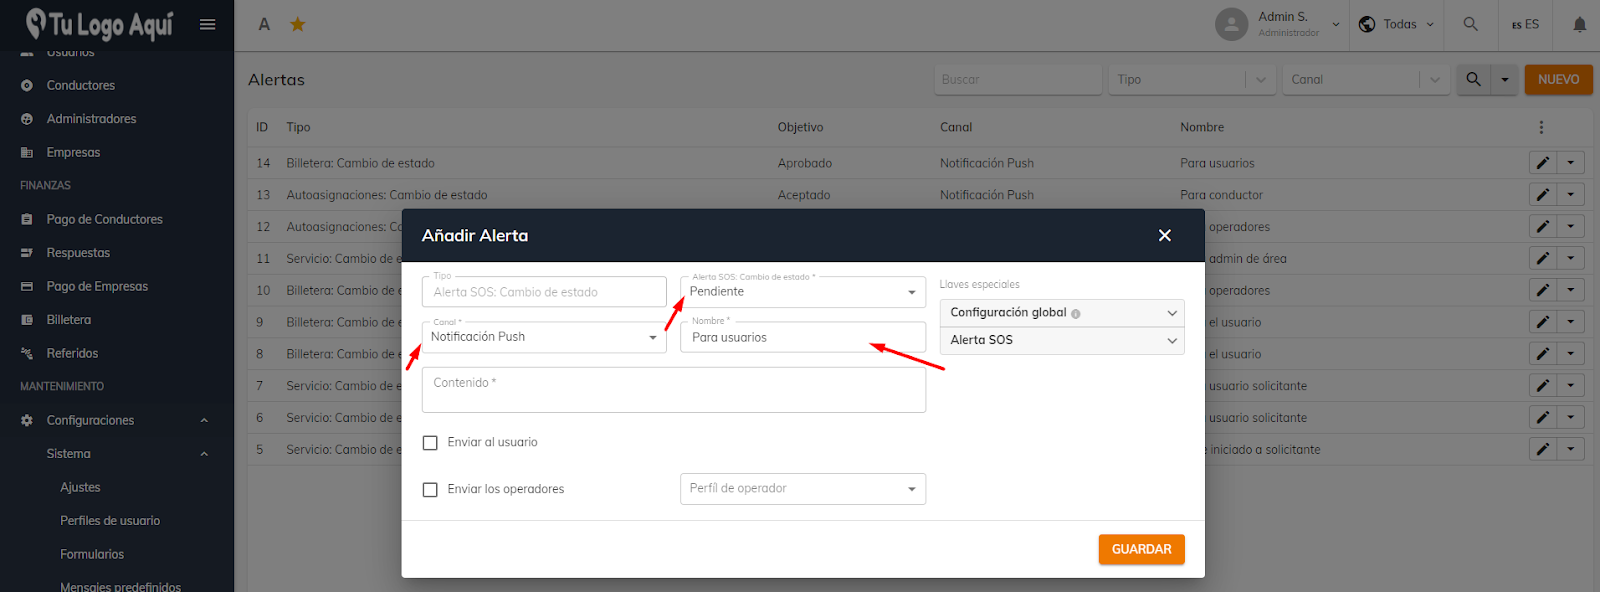Open Empresas in the sidebar
Screen dimensions: 1600x592
click(x=73, y=152)
